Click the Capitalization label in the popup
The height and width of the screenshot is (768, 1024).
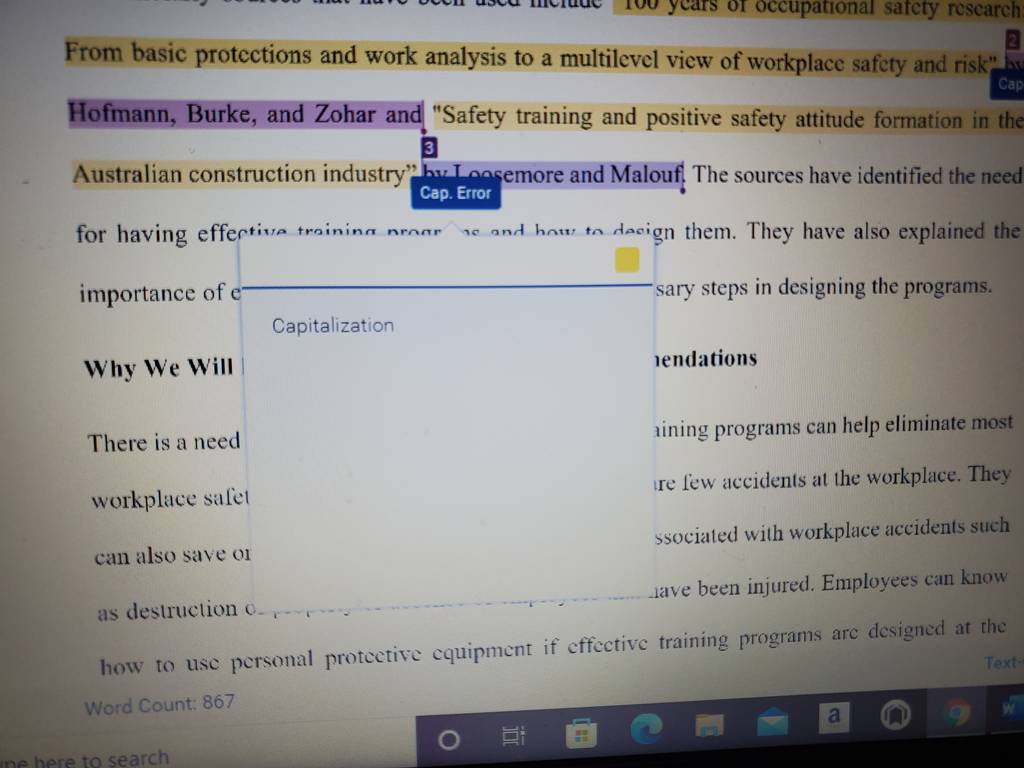click(x=333, y=325)
